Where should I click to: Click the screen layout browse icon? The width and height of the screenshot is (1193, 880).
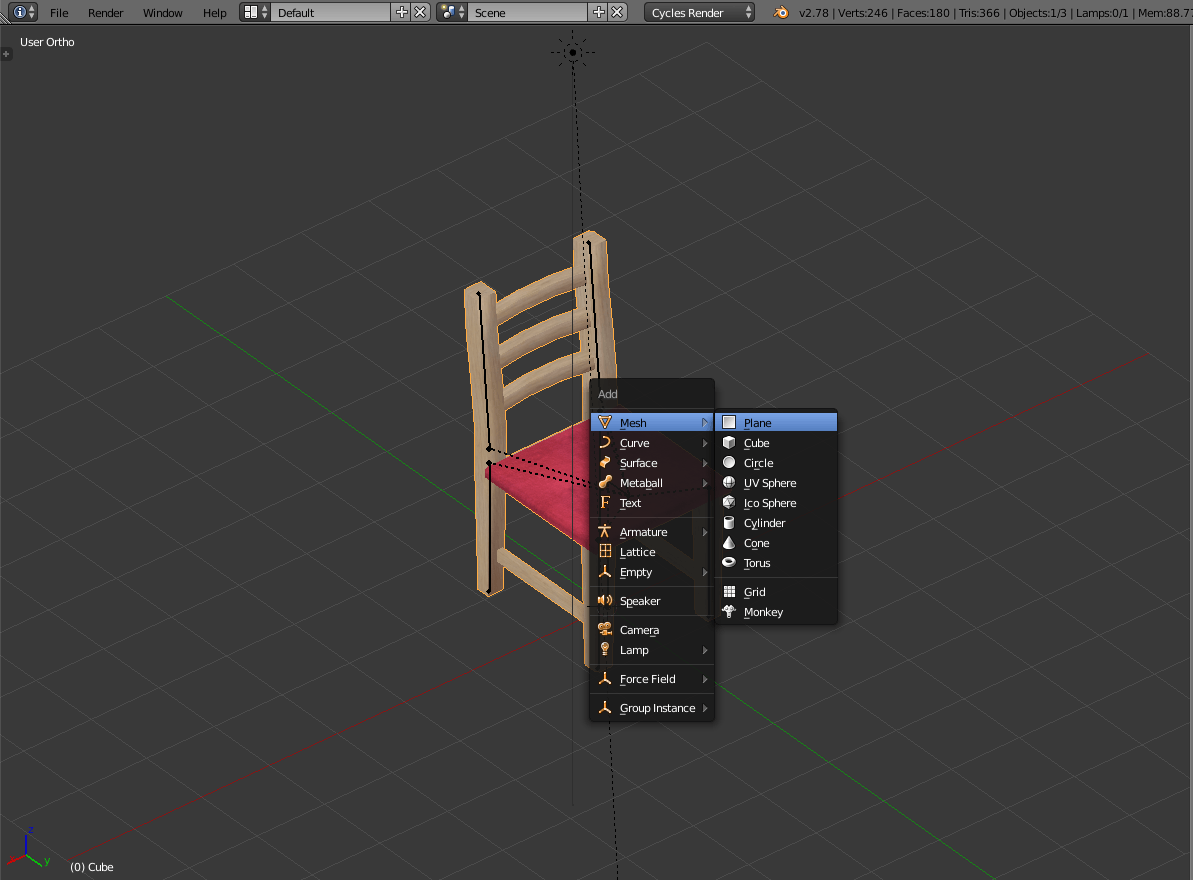click(x=256, y=13)
